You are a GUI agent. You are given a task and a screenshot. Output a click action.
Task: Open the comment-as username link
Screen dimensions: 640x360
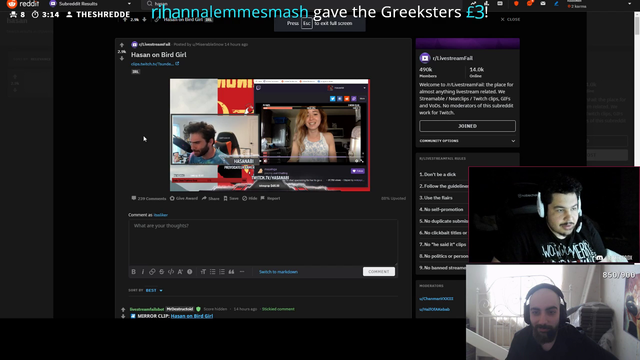pyautogui.click(x=161, y=215)
